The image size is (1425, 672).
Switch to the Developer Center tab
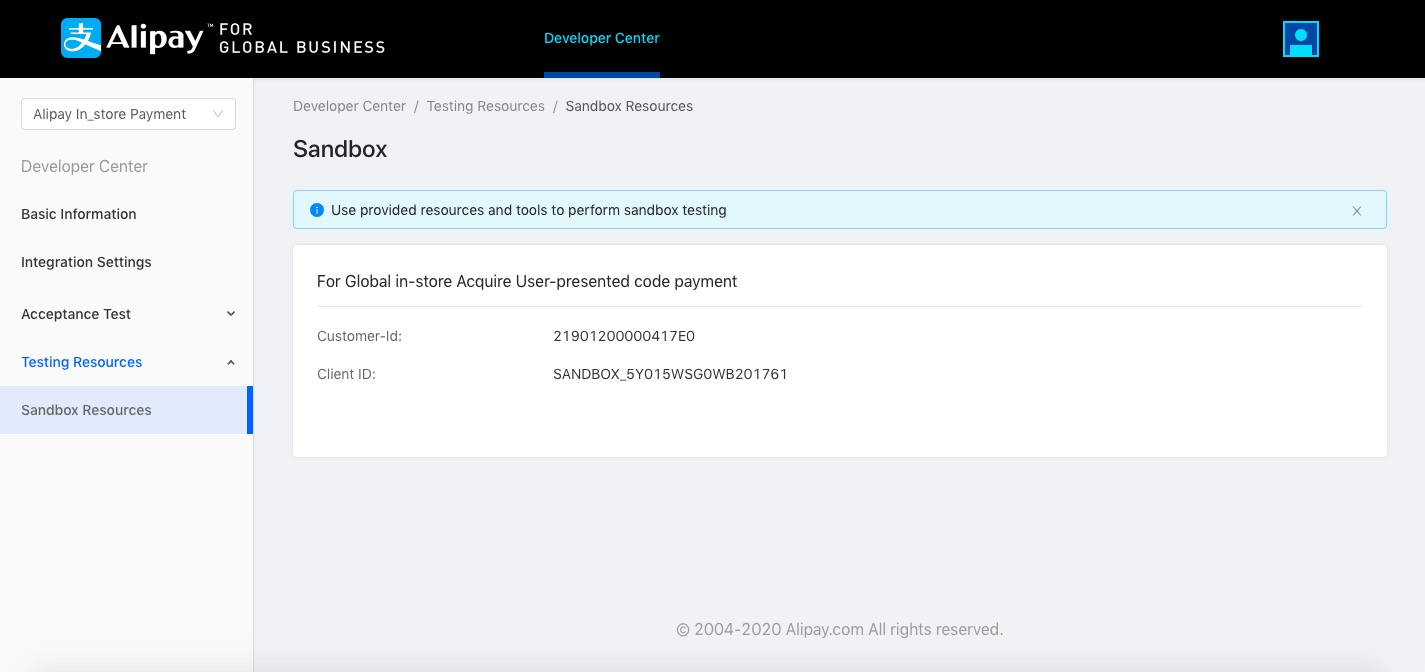(601, 38)
